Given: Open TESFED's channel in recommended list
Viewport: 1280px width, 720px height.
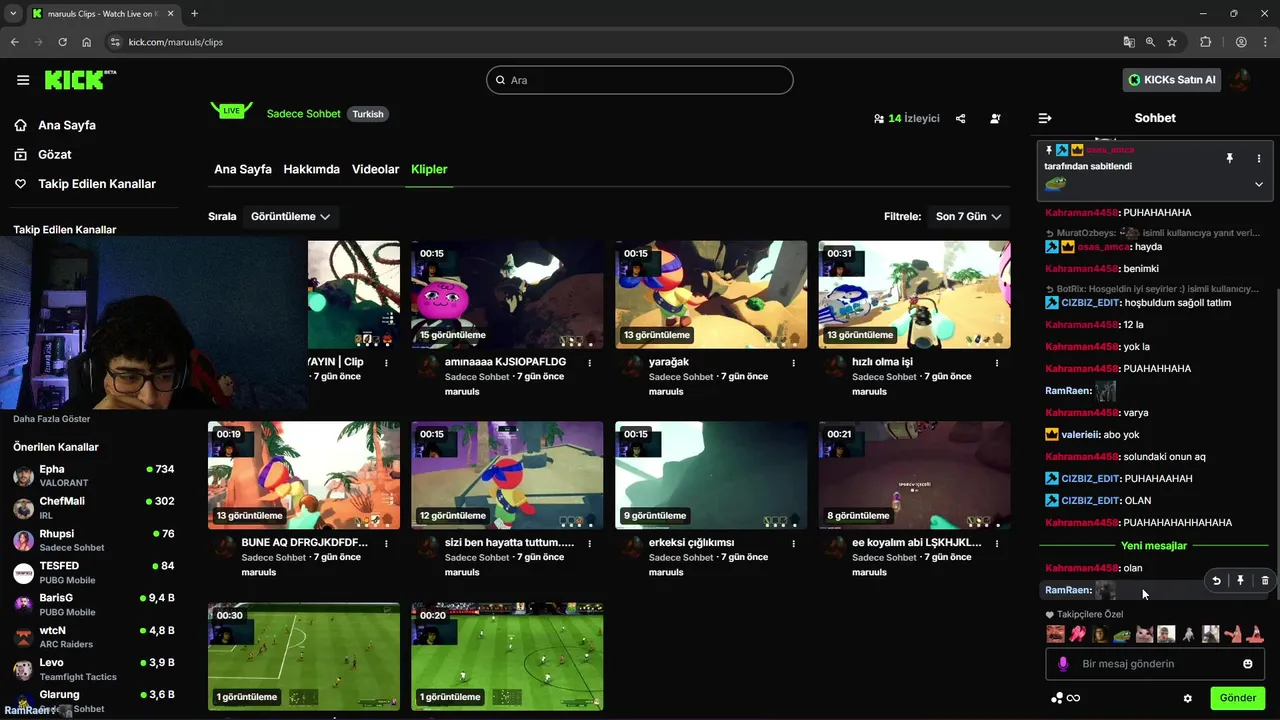Looking at the screenshot, I should coord(94,573).
